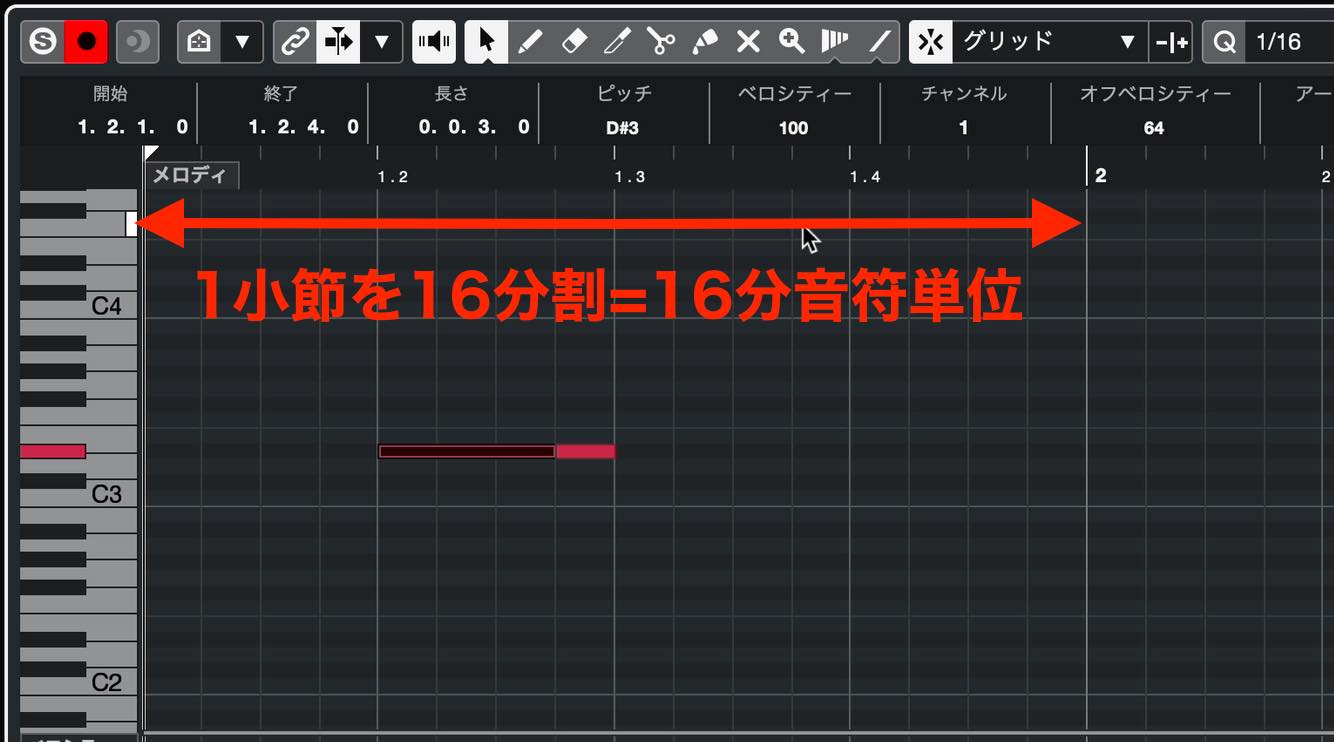The image size is (1334, 742).
Task: Toggle the Solo Editor button
Action: (x=43, y=42)
